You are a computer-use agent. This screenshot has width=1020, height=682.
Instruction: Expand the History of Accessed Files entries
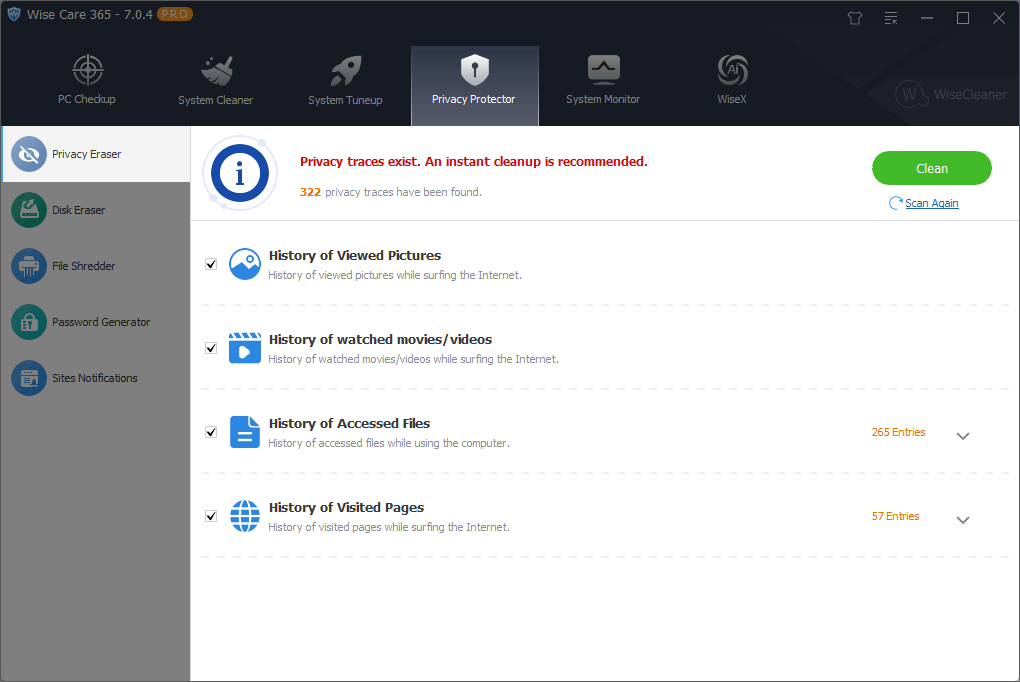point(963,436)
